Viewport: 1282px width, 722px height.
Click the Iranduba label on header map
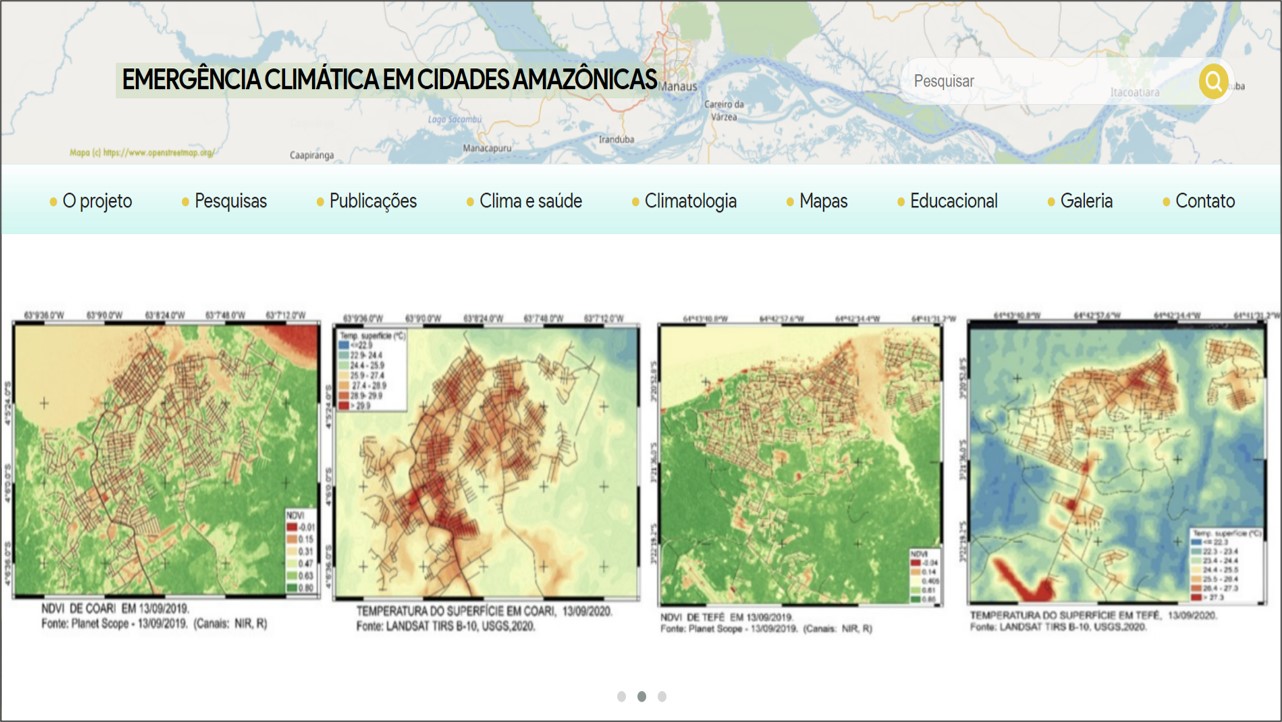coord(618,140)
